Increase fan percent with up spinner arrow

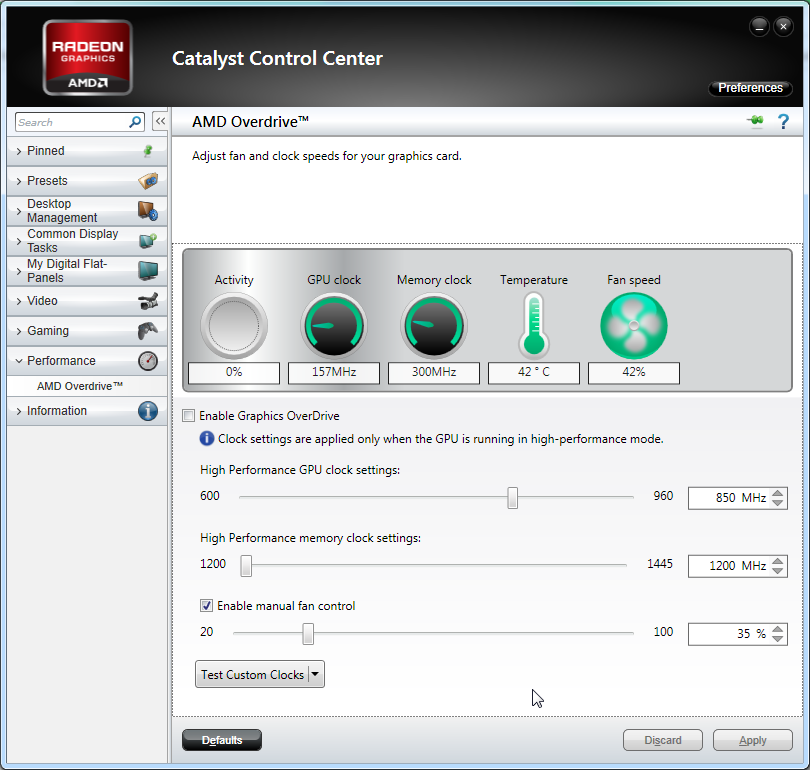click(x=777, y=629)
